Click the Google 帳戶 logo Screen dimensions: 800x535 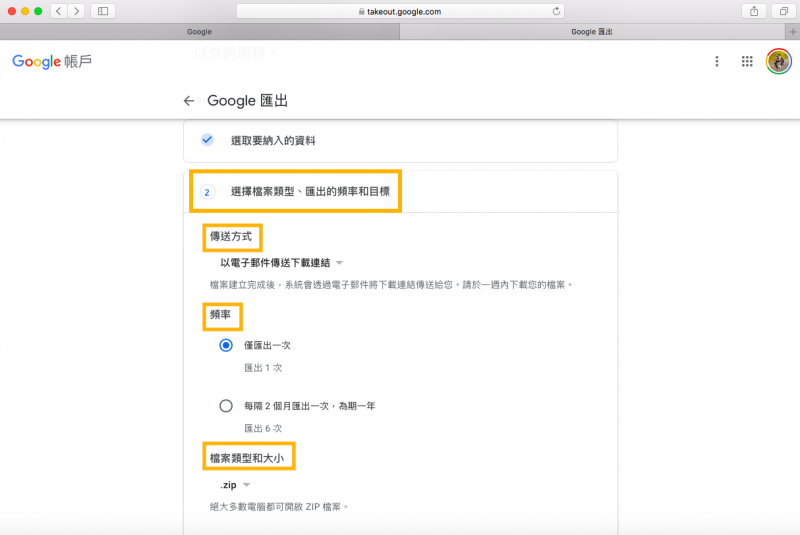52,61
